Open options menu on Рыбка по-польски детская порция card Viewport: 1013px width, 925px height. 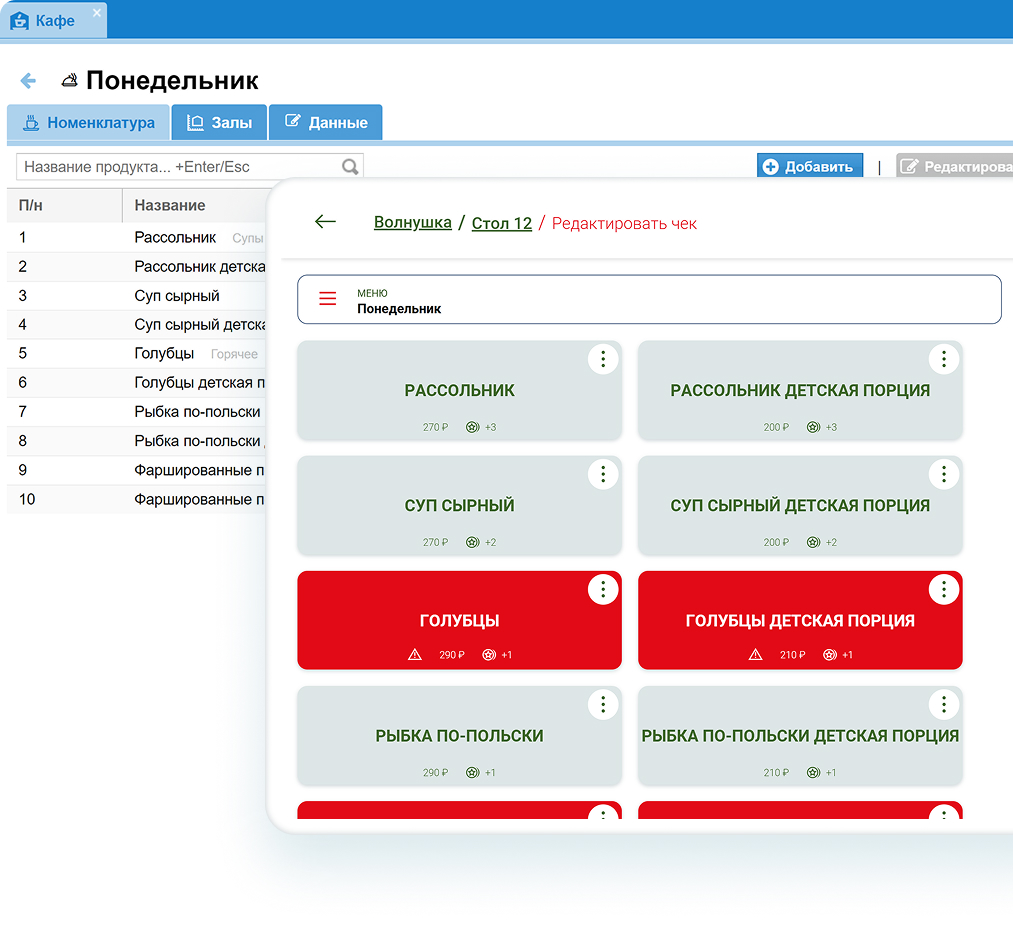tap(943, 704)
